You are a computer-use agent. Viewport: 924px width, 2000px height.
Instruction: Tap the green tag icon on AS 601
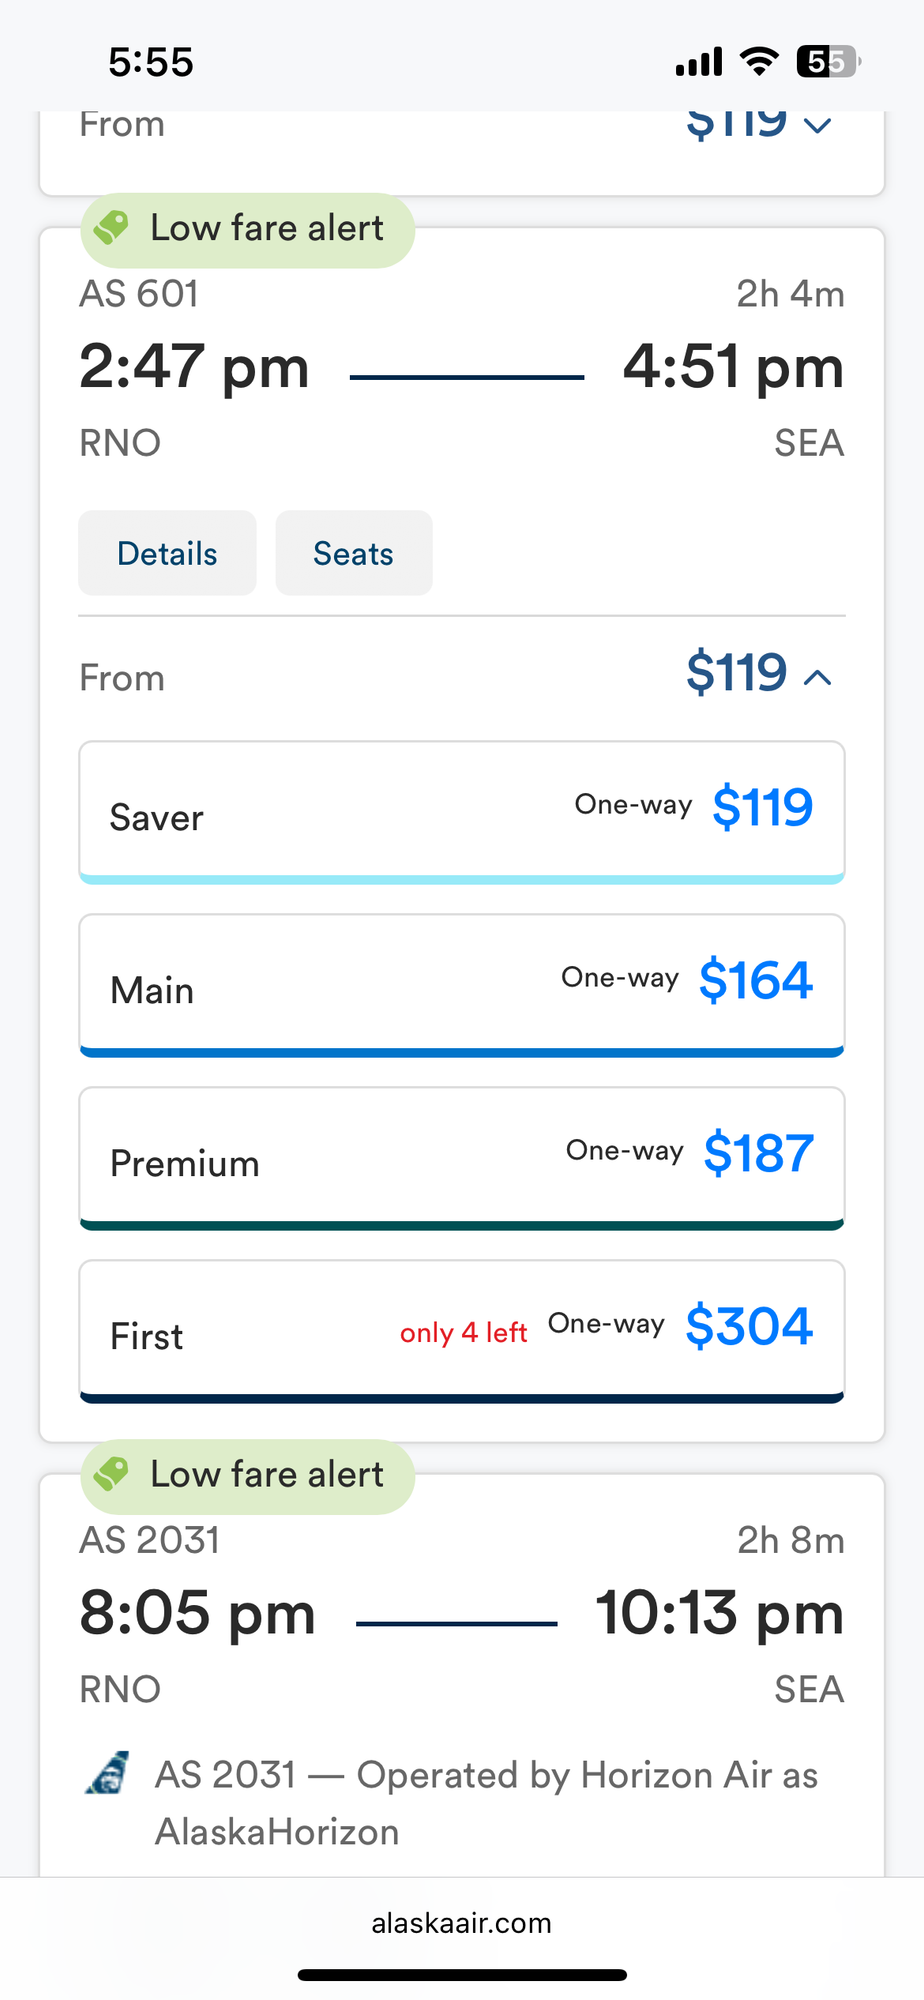click(x=111, y=228)
